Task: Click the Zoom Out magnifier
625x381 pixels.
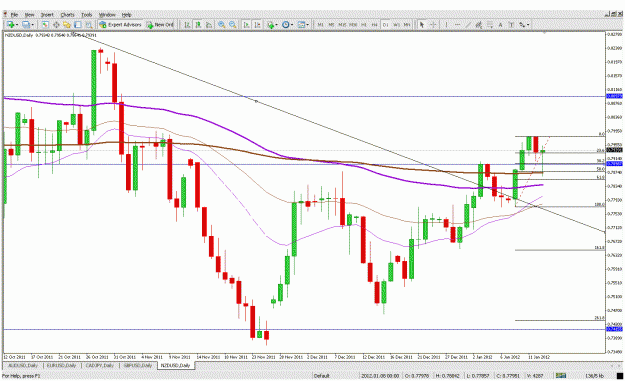Action: tap(232, 25)
